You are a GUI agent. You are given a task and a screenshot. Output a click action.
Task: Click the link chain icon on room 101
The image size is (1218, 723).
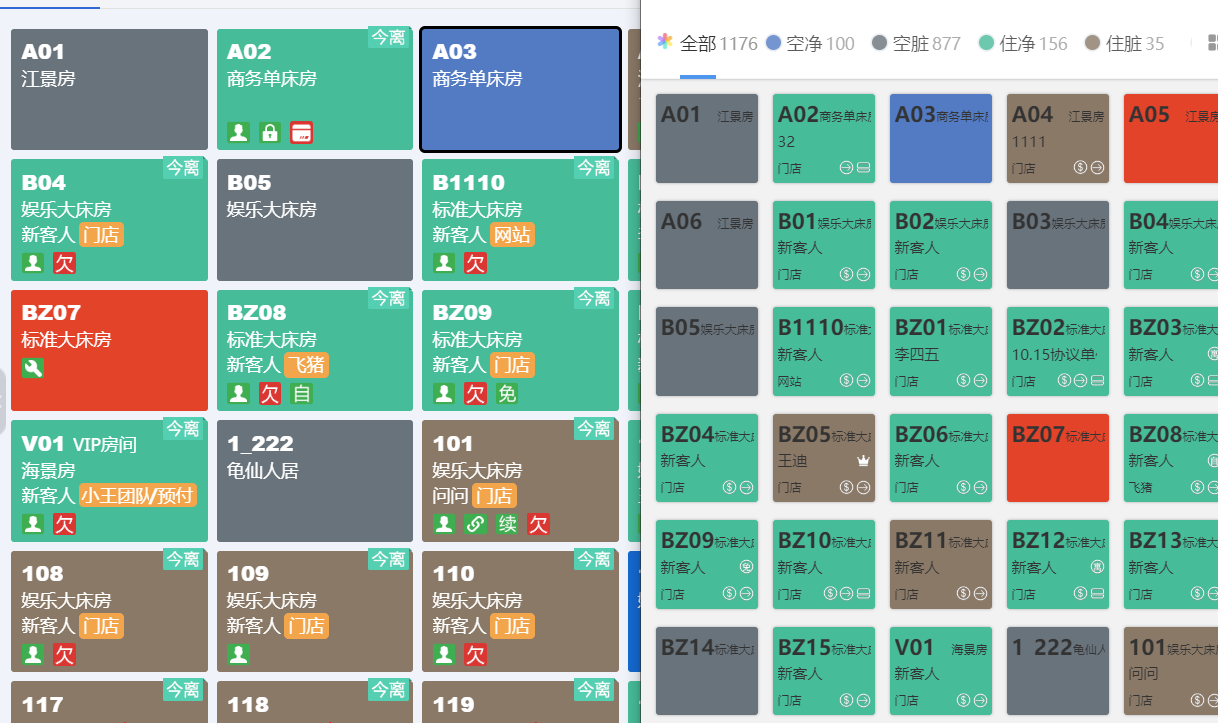coord(475,524)
